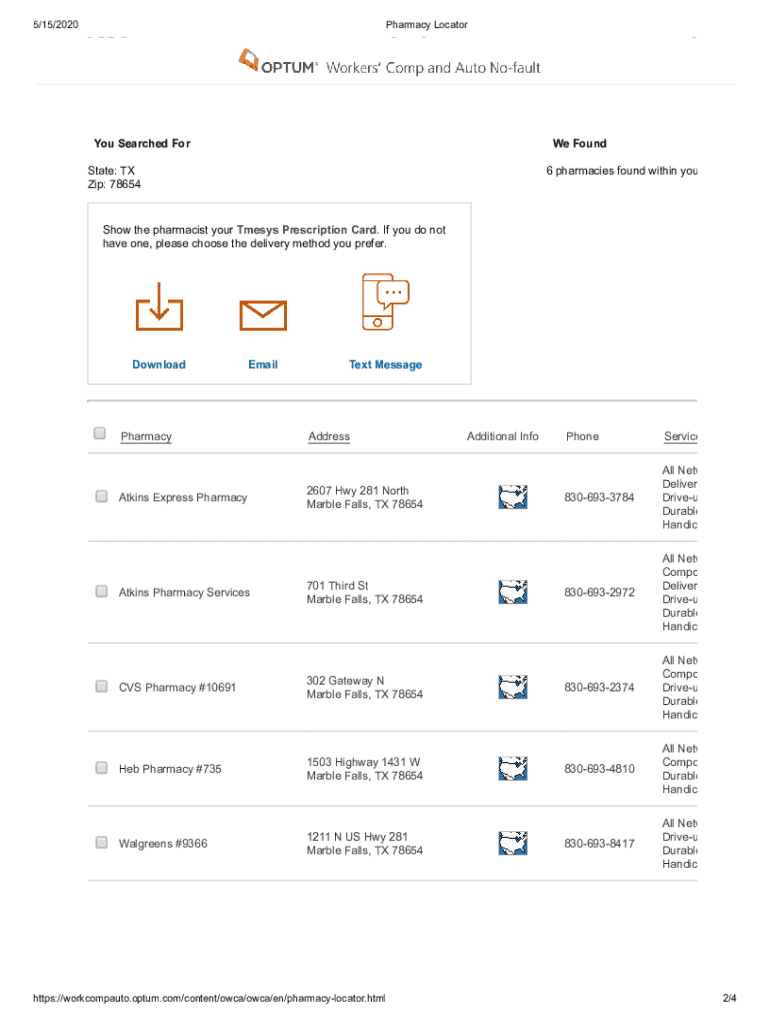The width and height of the screenshot is (770, 1024).
Task: Check the Atkins Express Pharmacy checkbox
Action: coord(102,497)
